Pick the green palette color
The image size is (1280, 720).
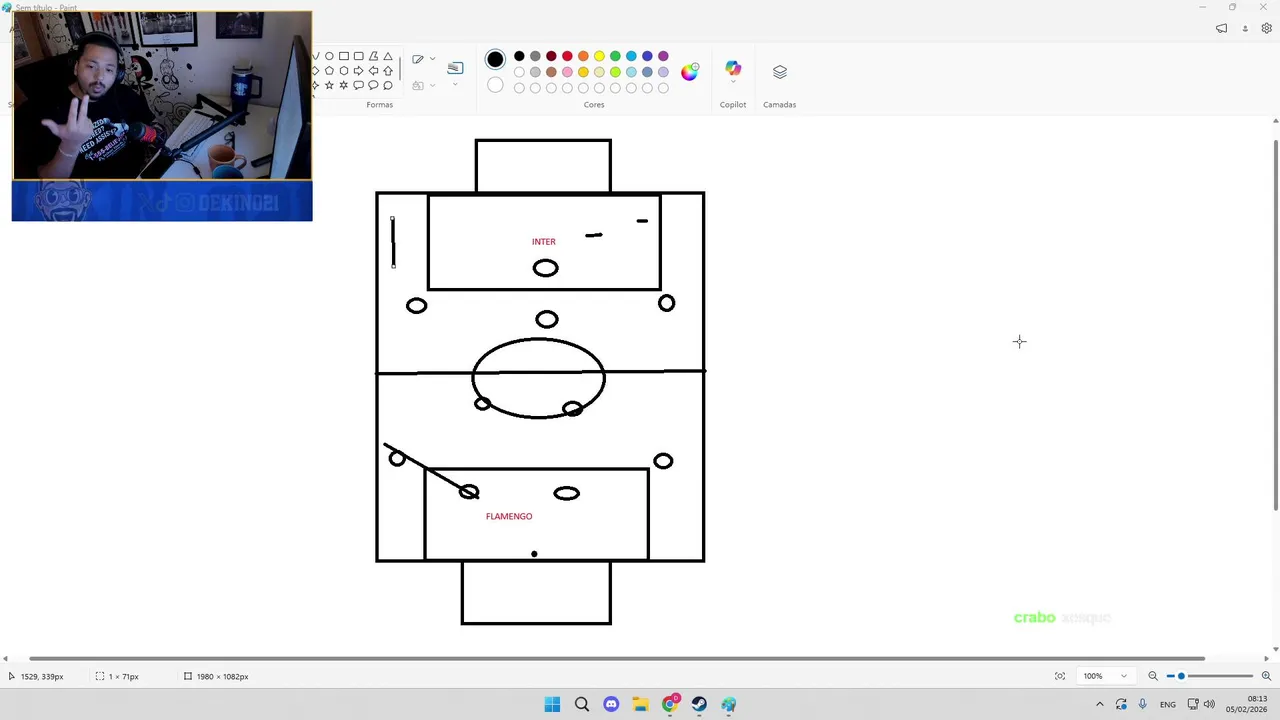click(x=615, y=56)
